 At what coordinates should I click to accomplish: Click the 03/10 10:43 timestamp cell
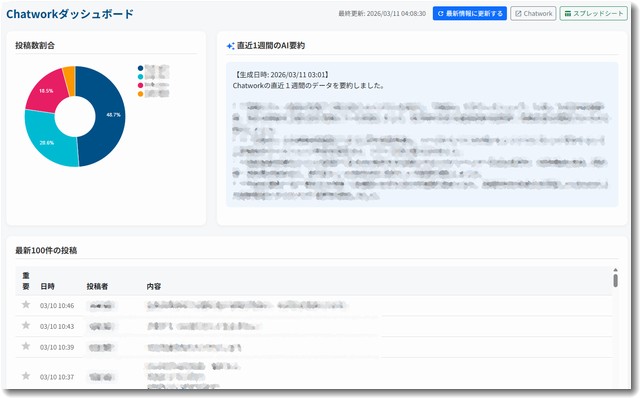point(57,326)
